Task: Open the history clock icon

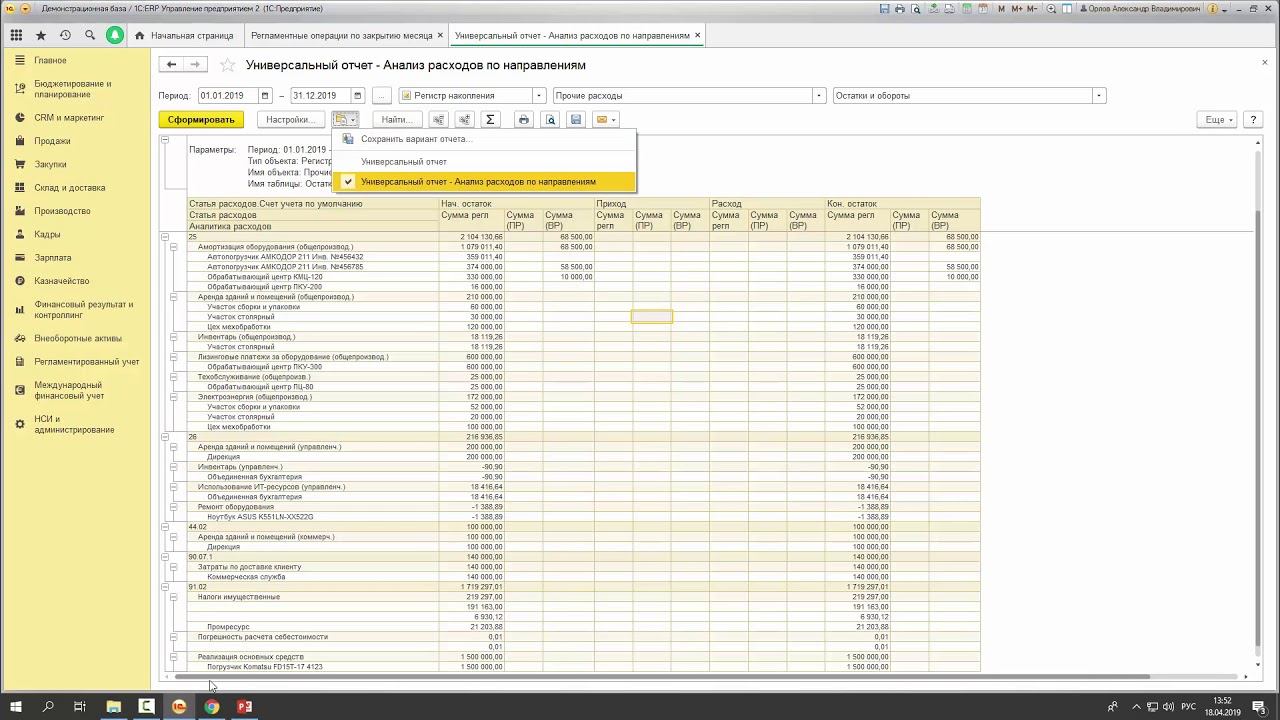Action: tap(65, 35)
